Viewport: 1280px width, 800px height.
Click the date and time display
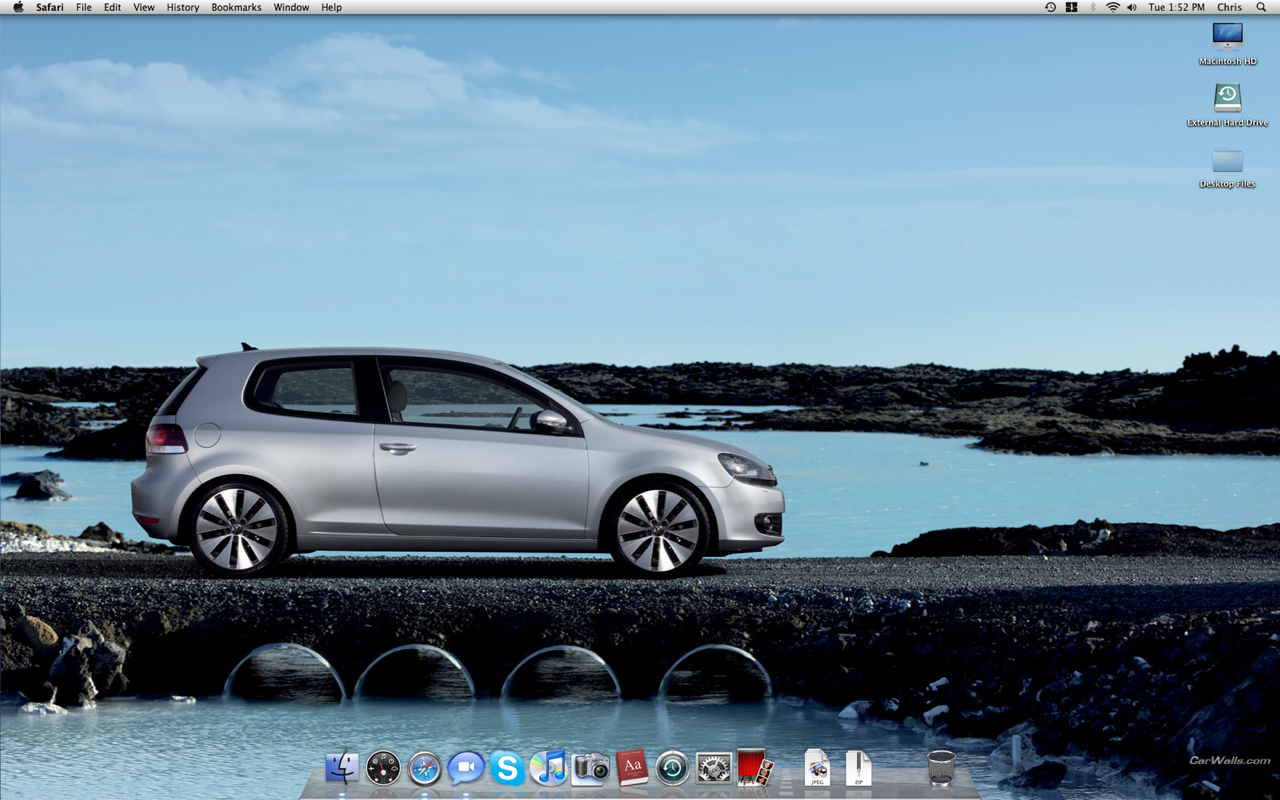tap(1176, 7)
